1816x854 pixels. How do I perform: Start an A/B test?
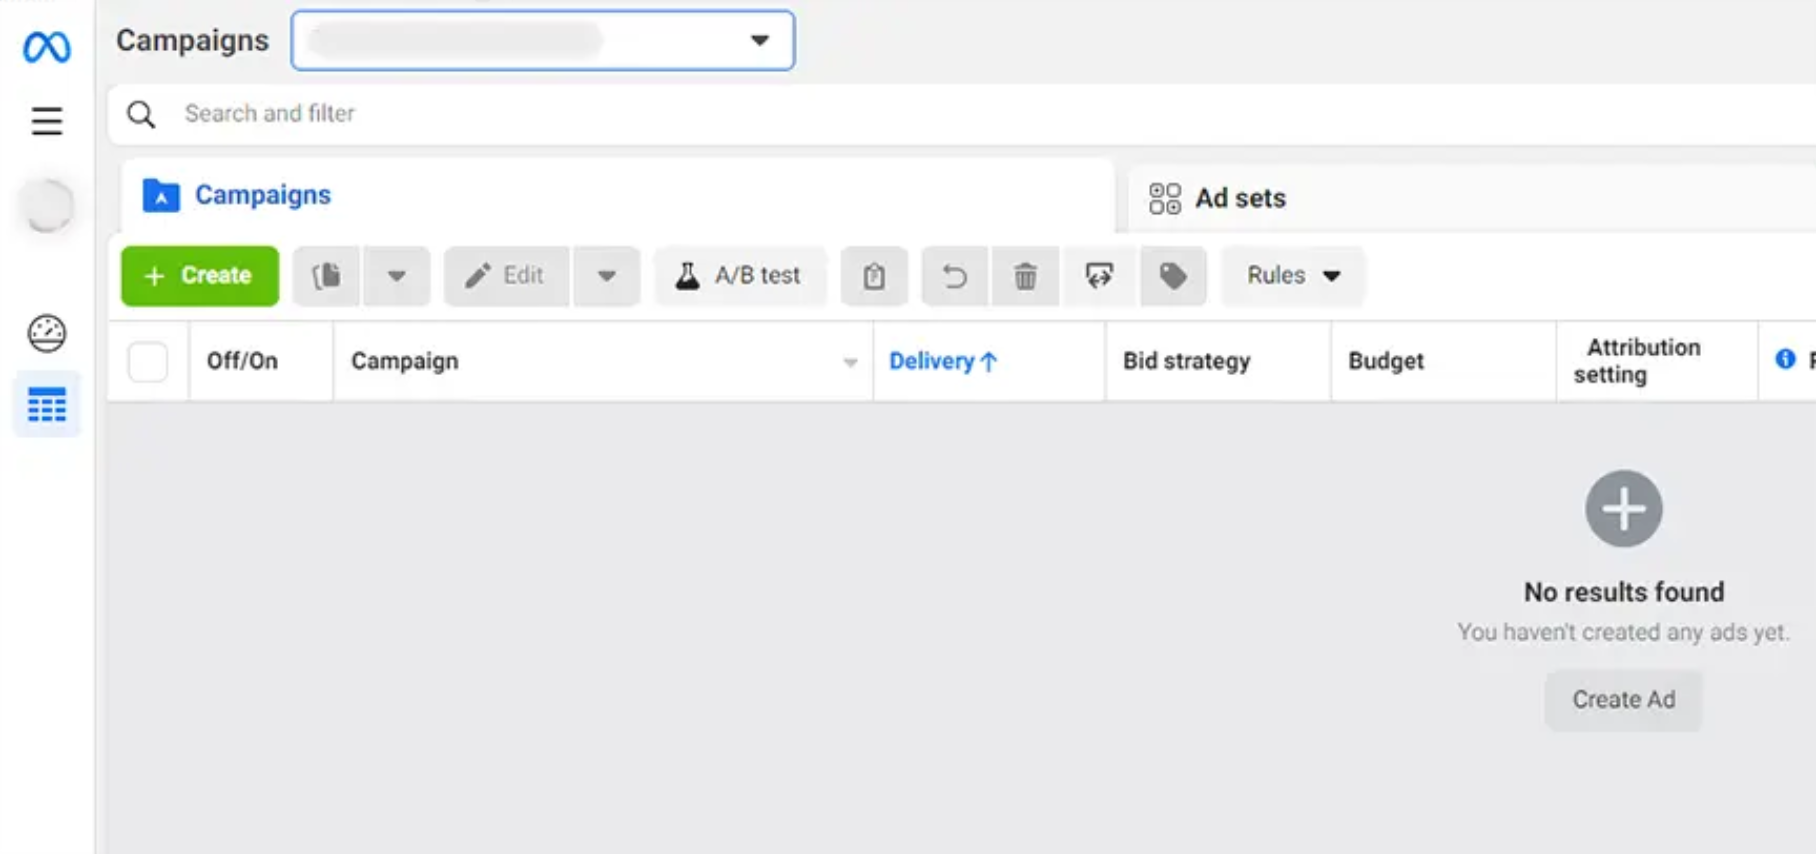(740, 276)
